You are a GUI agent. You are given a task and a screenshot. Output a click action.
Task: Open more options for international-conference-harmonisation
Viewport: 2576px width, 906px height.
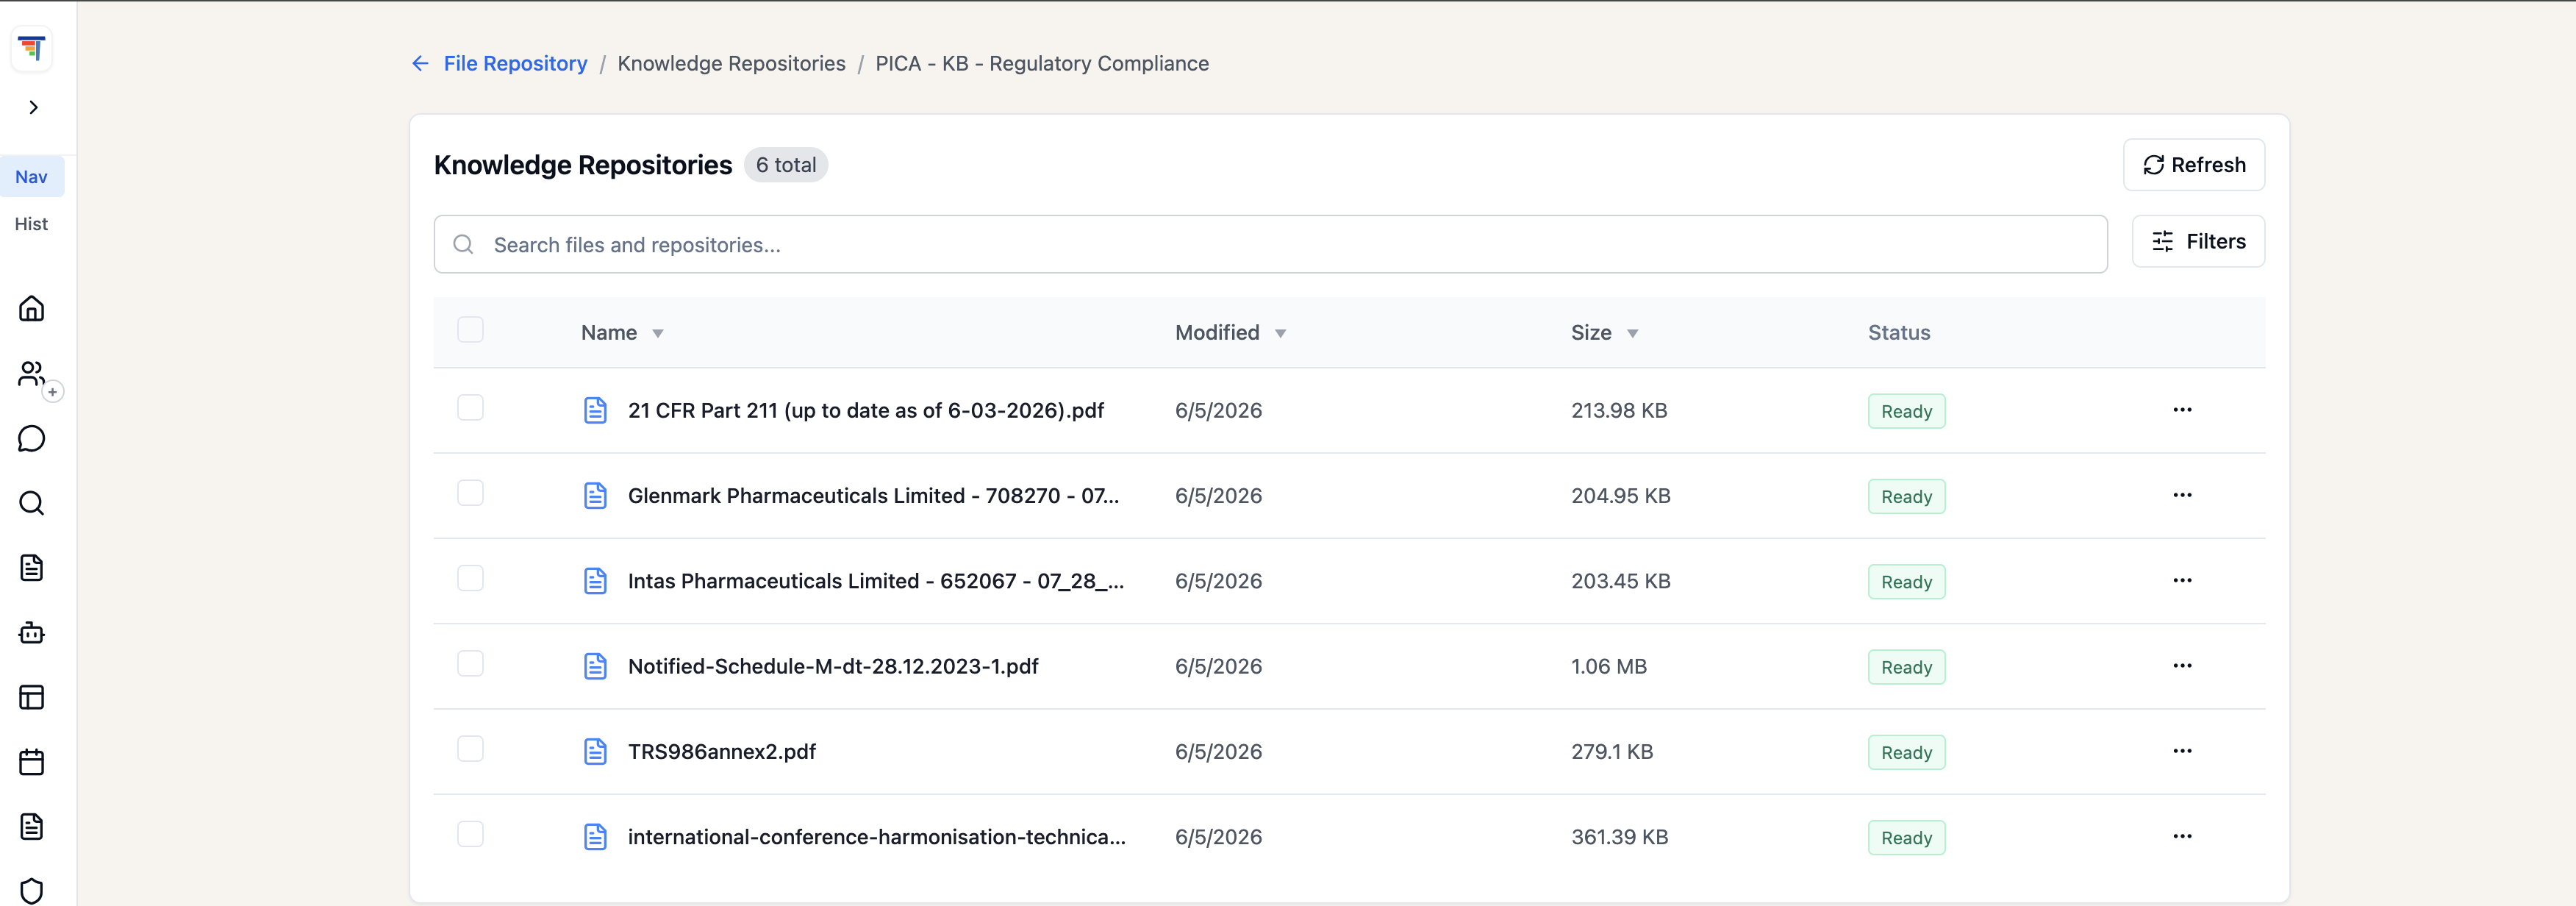coord(2182,836)
